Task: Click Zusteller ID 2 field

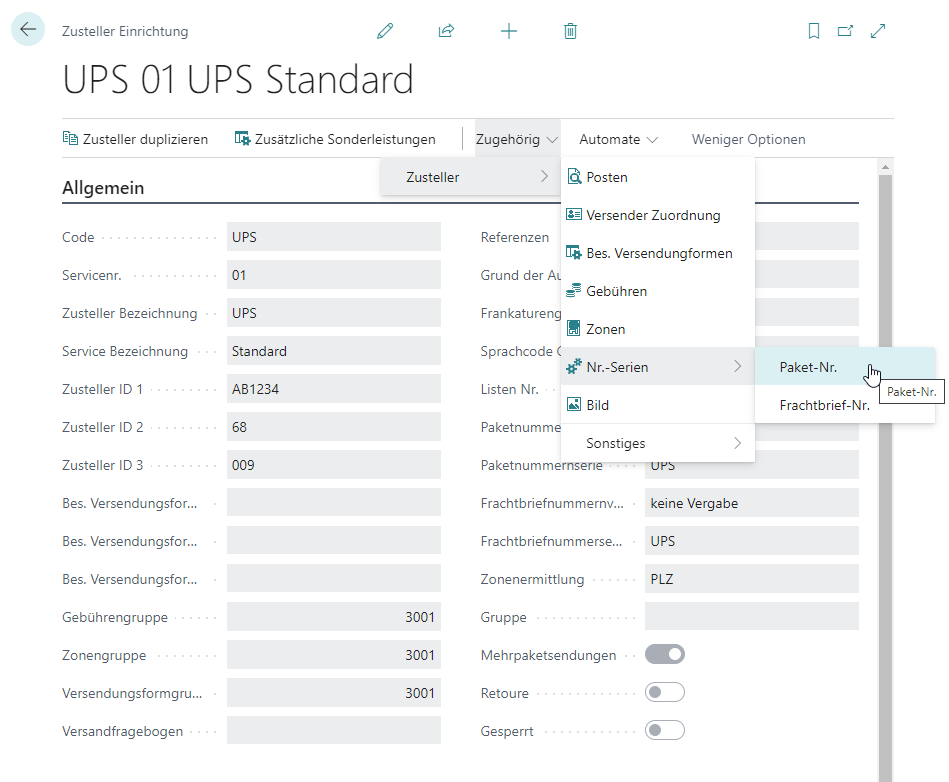Action: click(333, 427)
